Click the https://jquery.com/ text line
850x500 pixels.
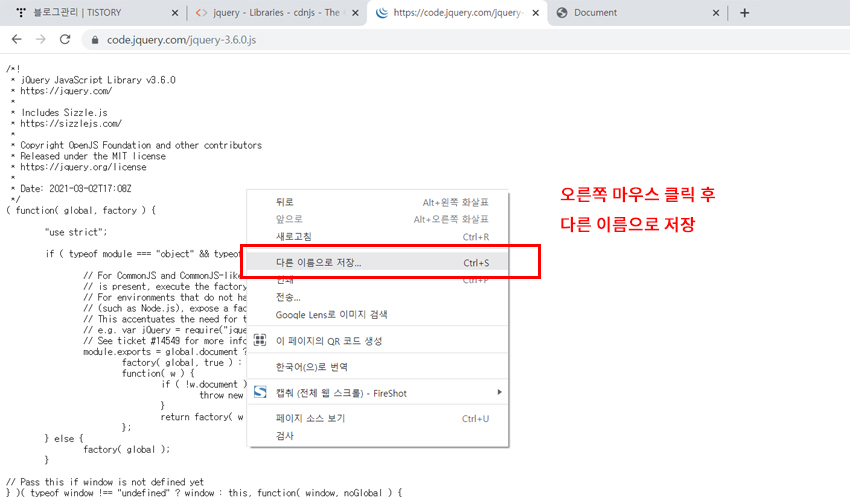pyautogui.click(x=66, y=91)
